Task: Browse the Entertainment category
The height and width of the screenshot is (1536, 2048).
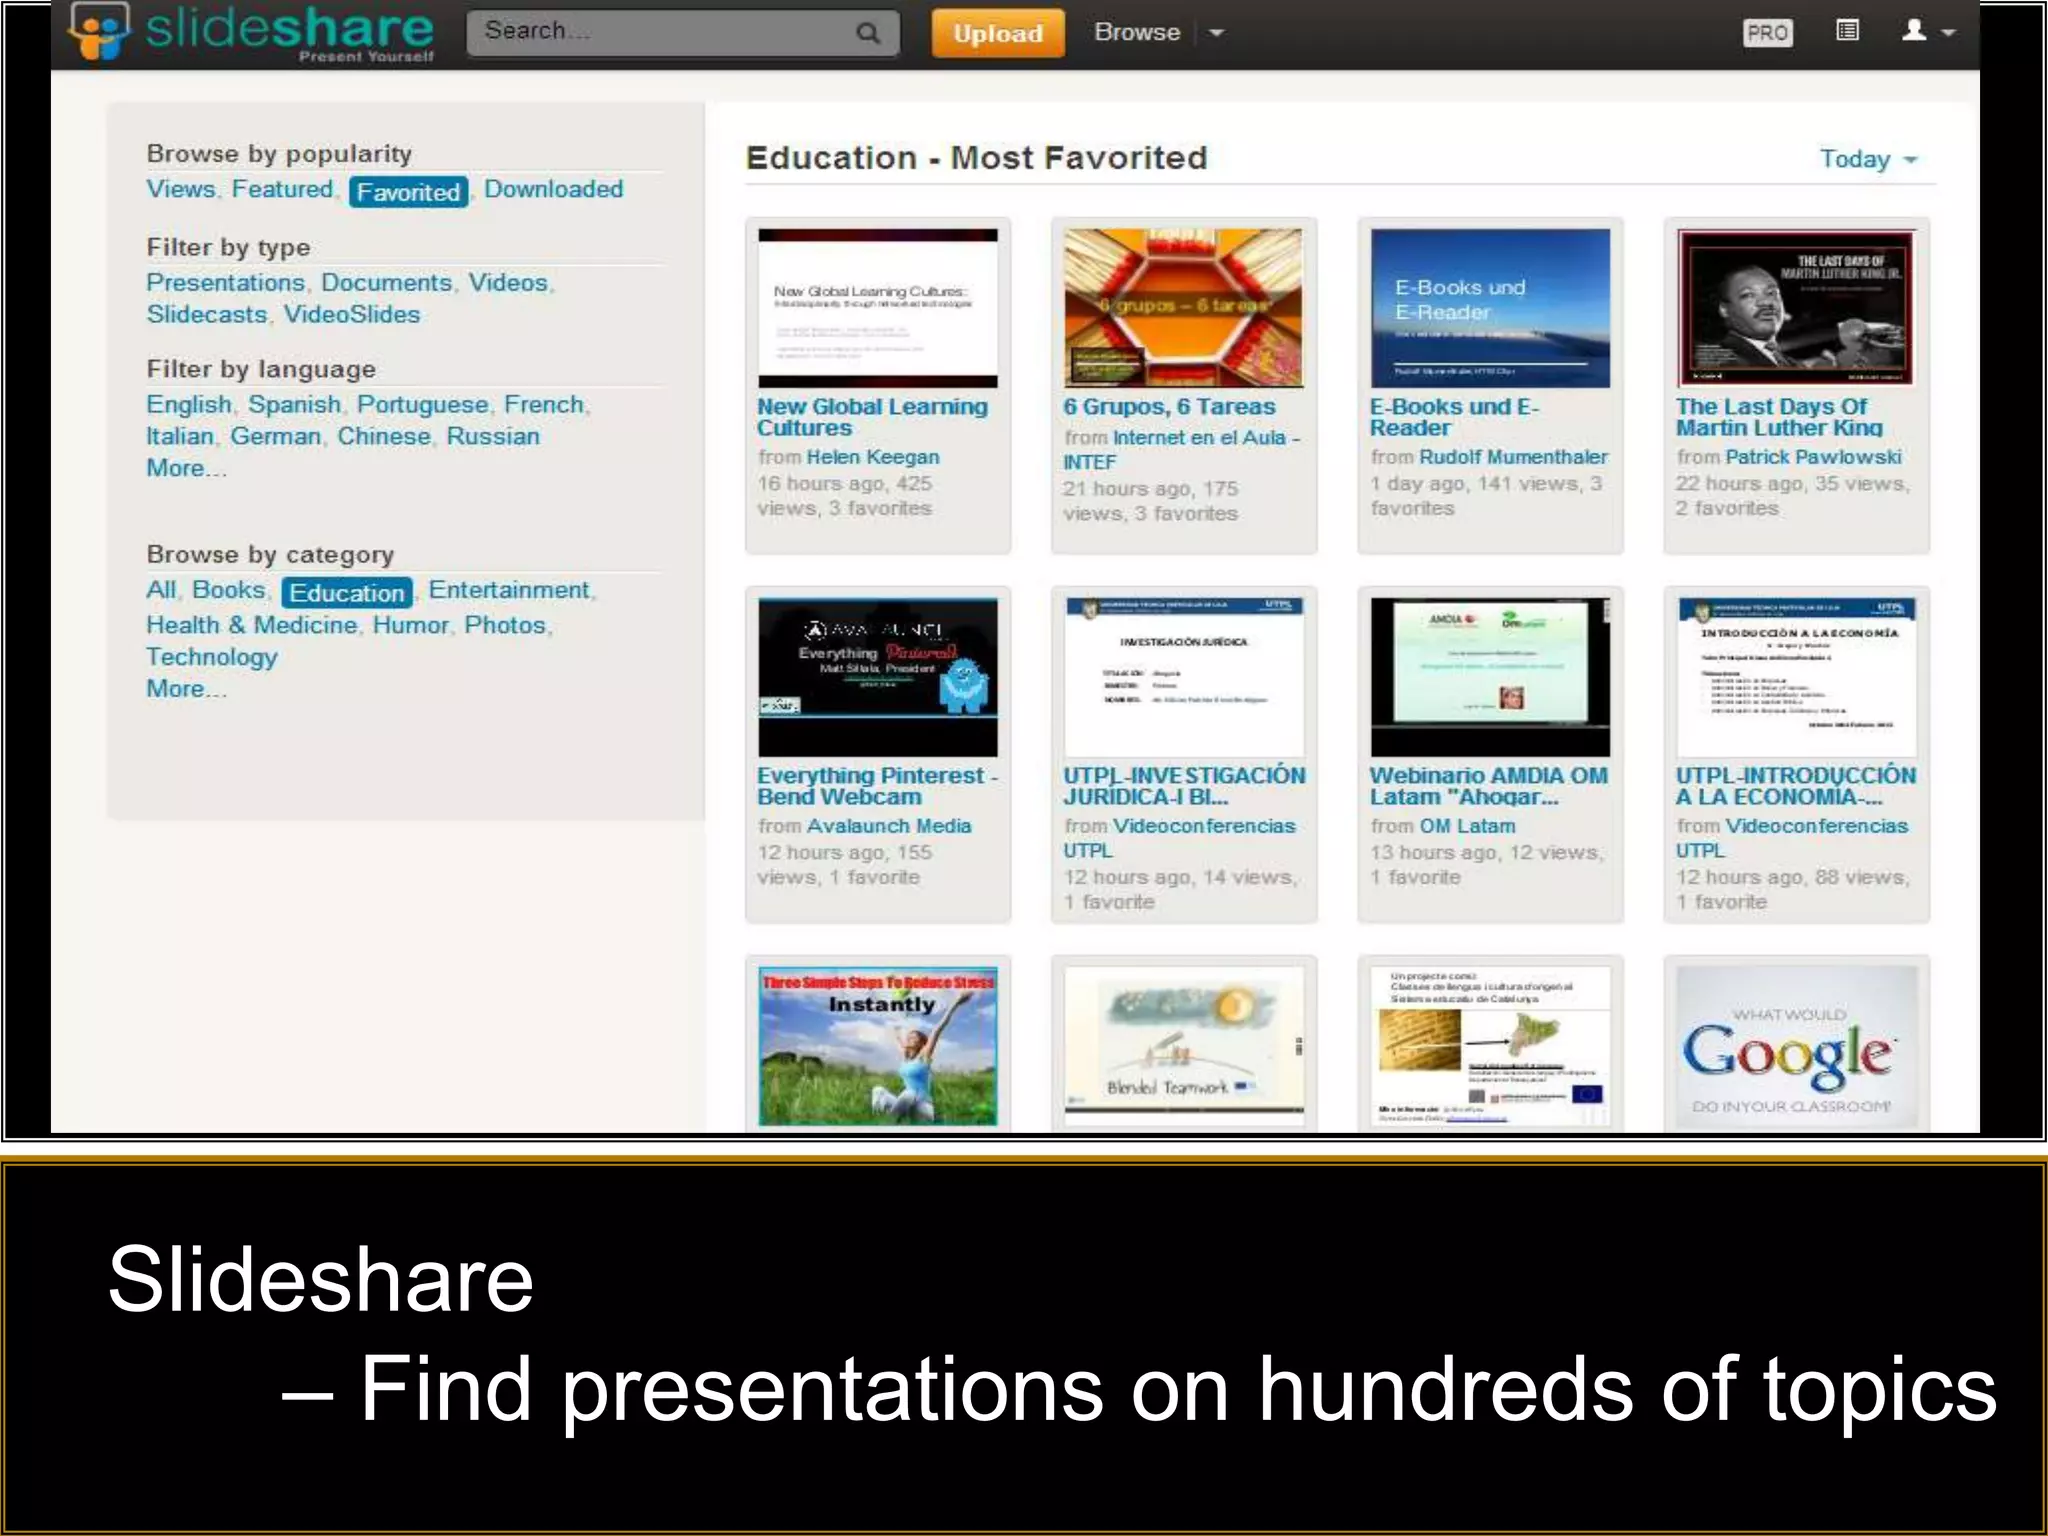Action: pos(509,590)
